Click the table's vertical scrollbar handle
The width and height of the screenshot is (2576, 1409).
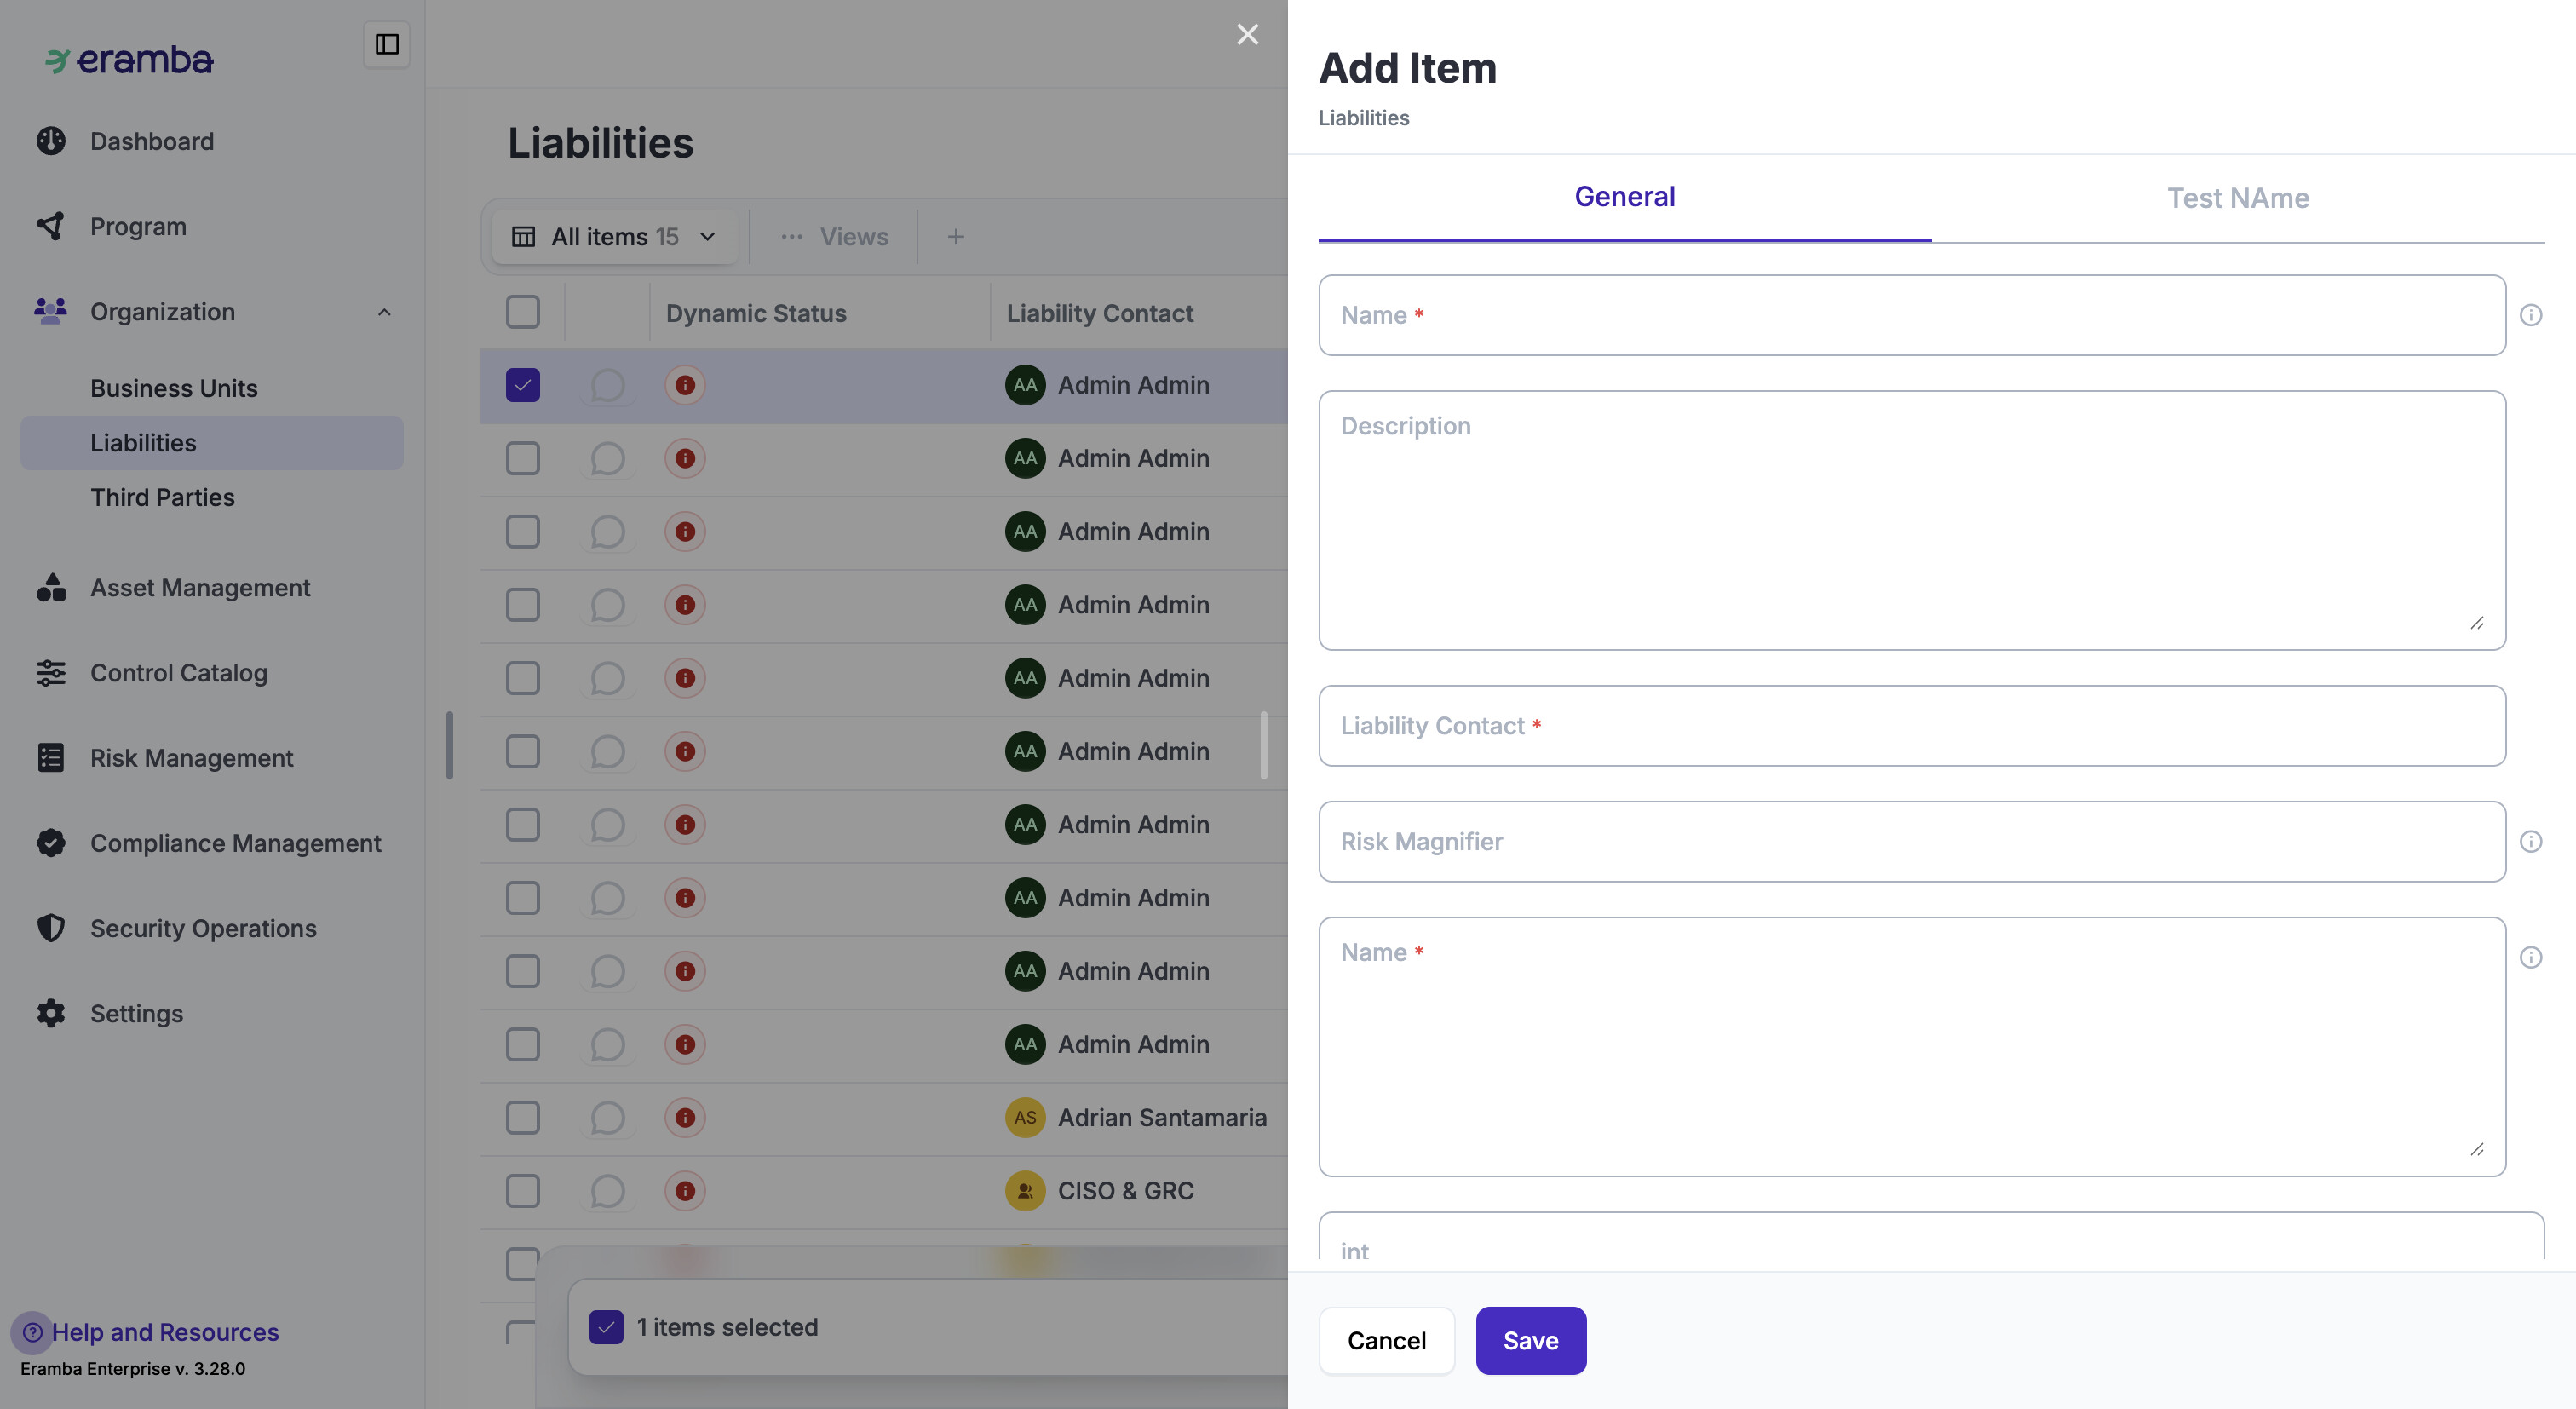[x=1264, y=745]
